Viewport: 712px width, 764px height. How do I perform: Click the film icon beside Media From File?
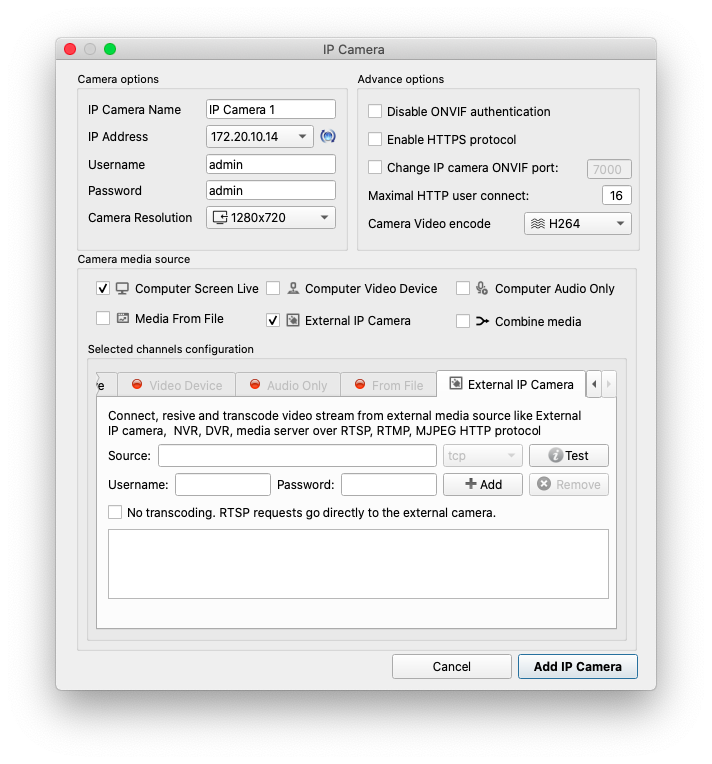click(123, 319)
